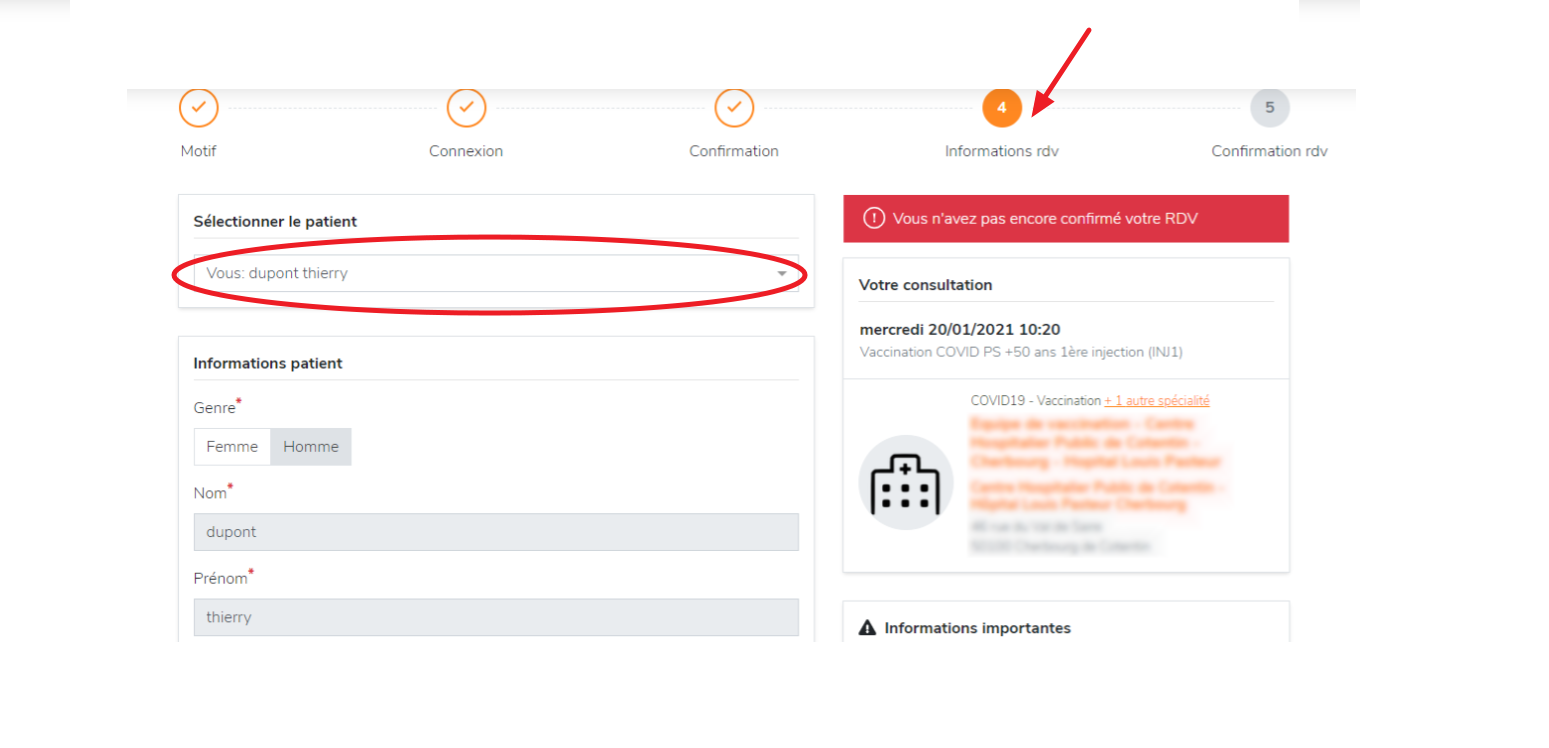Screen dimensions: 1549x748
Task: Go to the Informations rdv step label
Action: 1001,151
